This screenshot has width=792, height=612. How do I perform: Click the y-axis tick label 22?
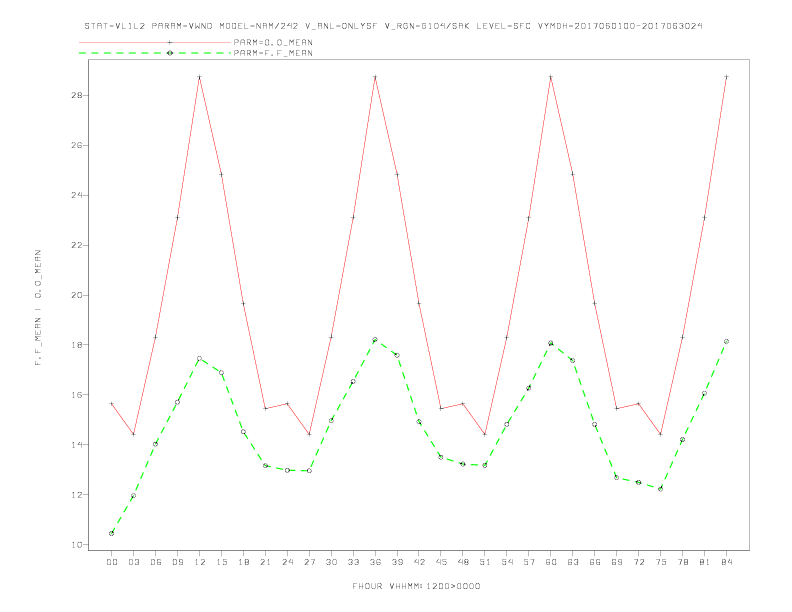tap(76, 245)
